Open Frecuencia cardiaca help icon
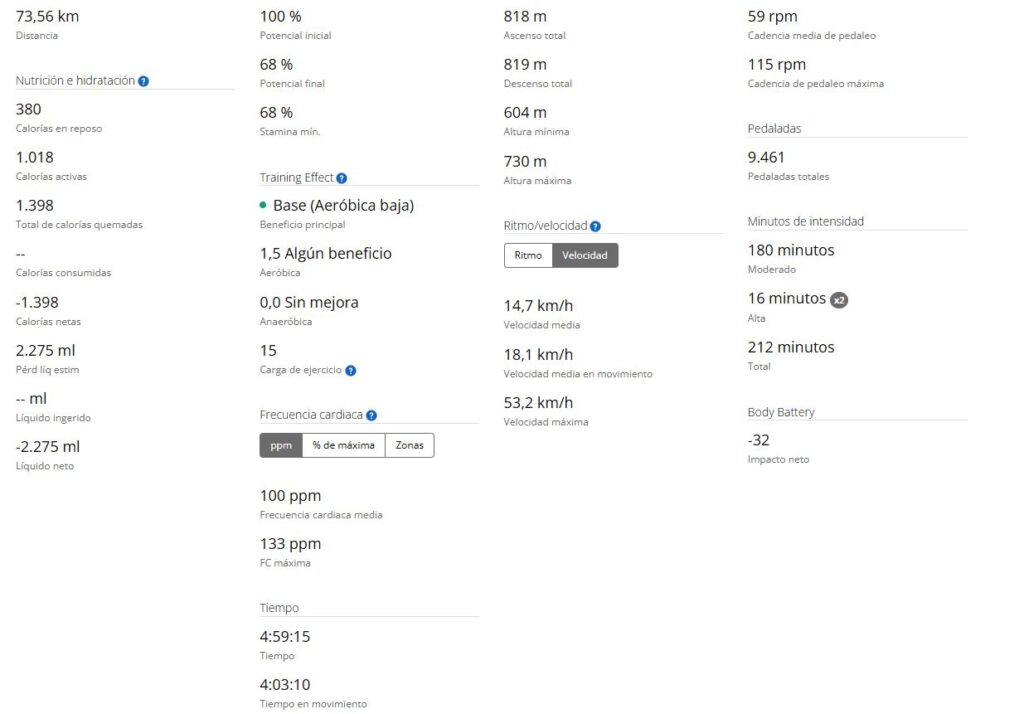Viewport: 1024px width, 714px height. [x=371, y=415]
